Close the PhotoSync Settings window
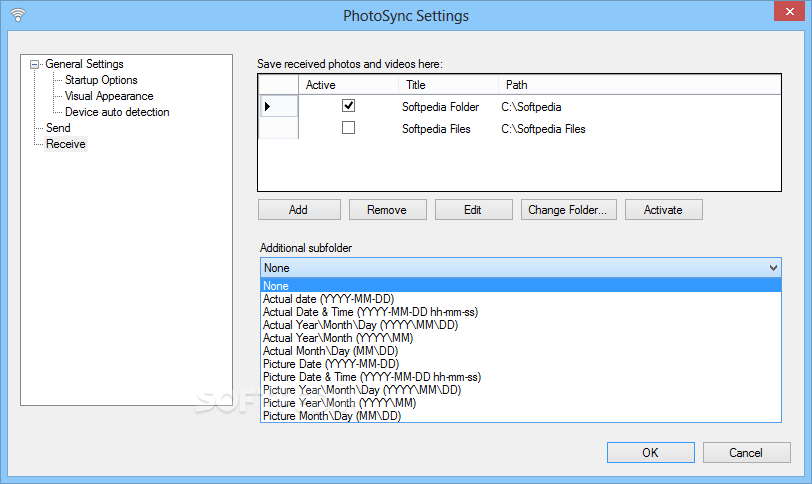812x484 pixels. point(789,11)
